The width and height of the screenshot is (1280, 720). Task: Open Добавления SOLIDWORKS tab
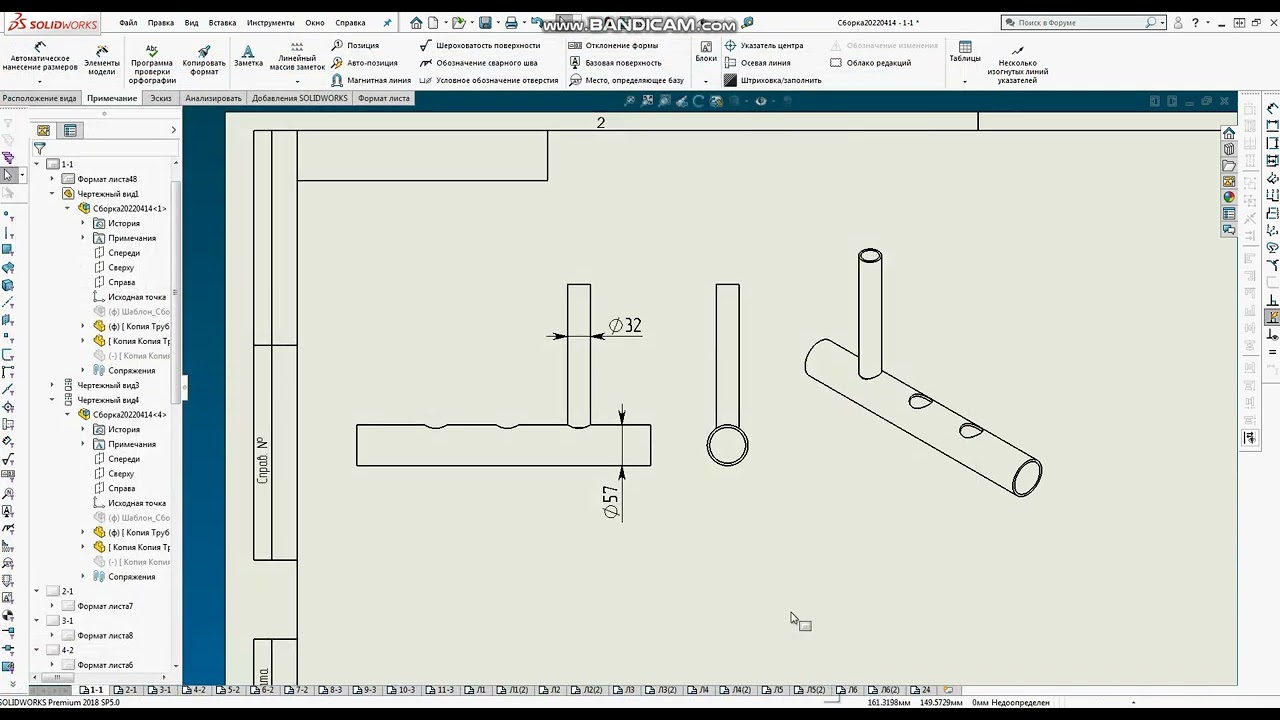coord(300,98)
